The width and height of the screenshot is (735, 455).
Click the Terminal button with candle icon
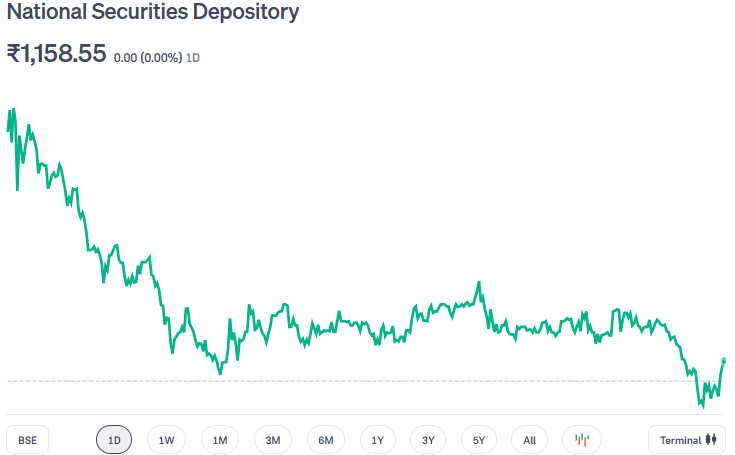[689, 440]
